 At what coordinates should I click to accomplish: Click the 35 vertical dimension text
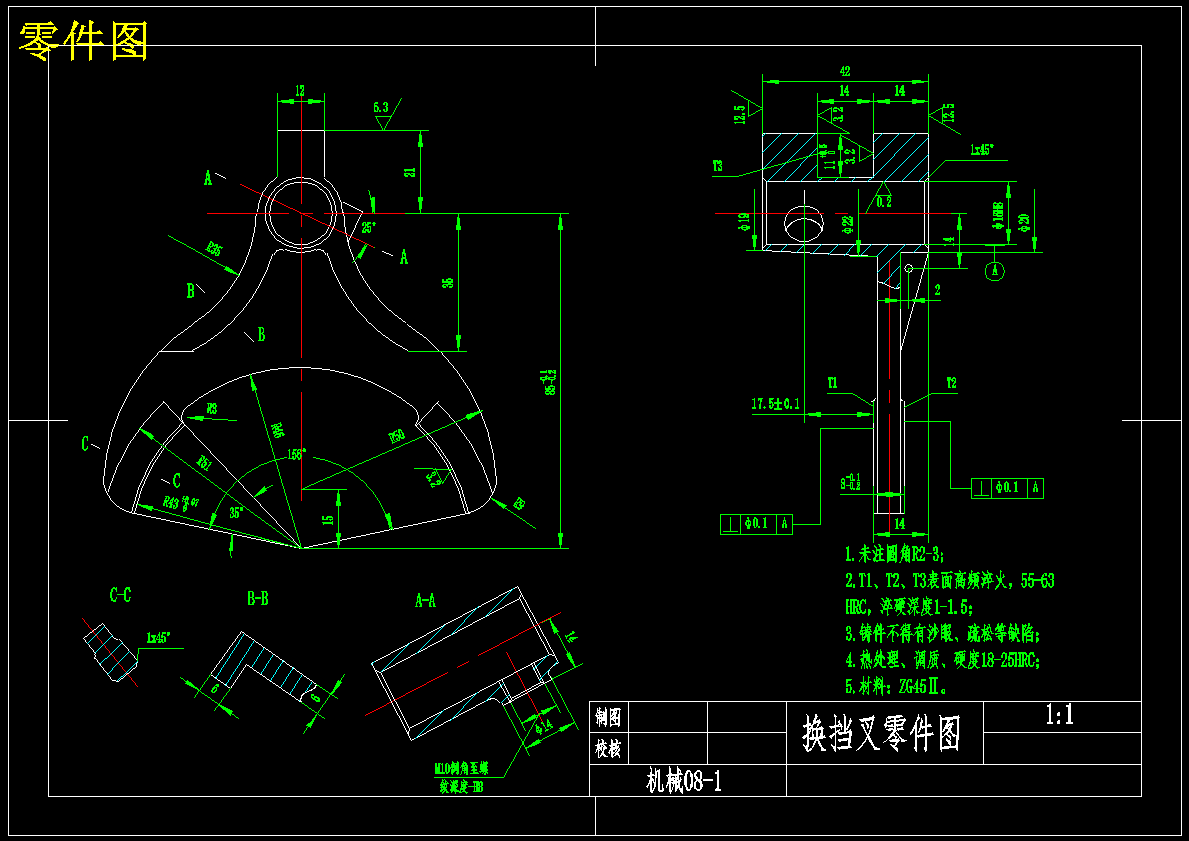pyautogui.click(x=448, y=282)
